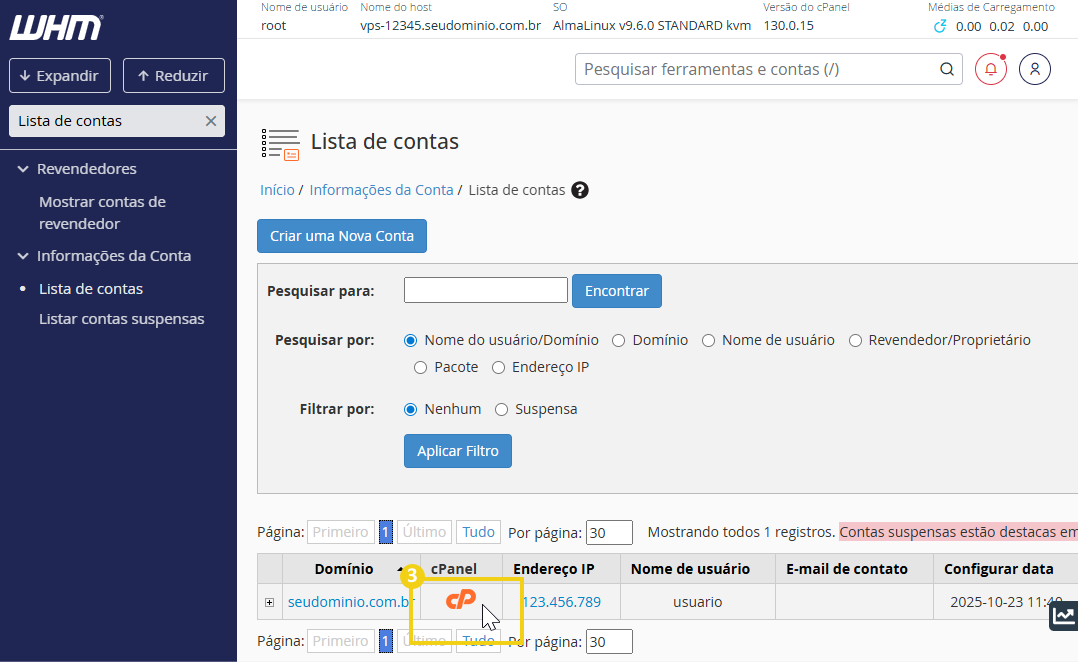Open the user profile icon
Screen dimensions: 1078x662
coord(1035,69)
